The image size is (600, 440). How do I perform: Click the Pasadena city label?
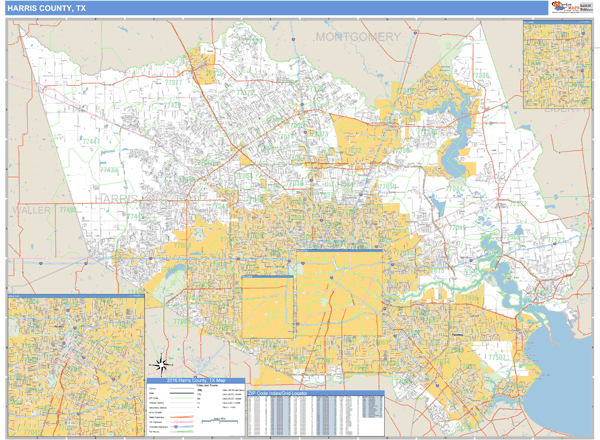(x=457, y=334)
